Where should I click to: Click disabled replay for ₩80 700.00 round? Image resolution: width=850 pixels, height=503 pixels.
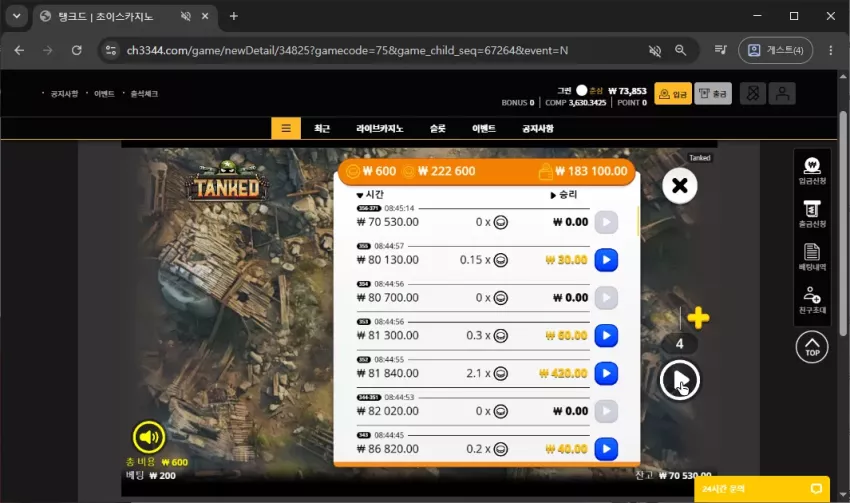606,298
